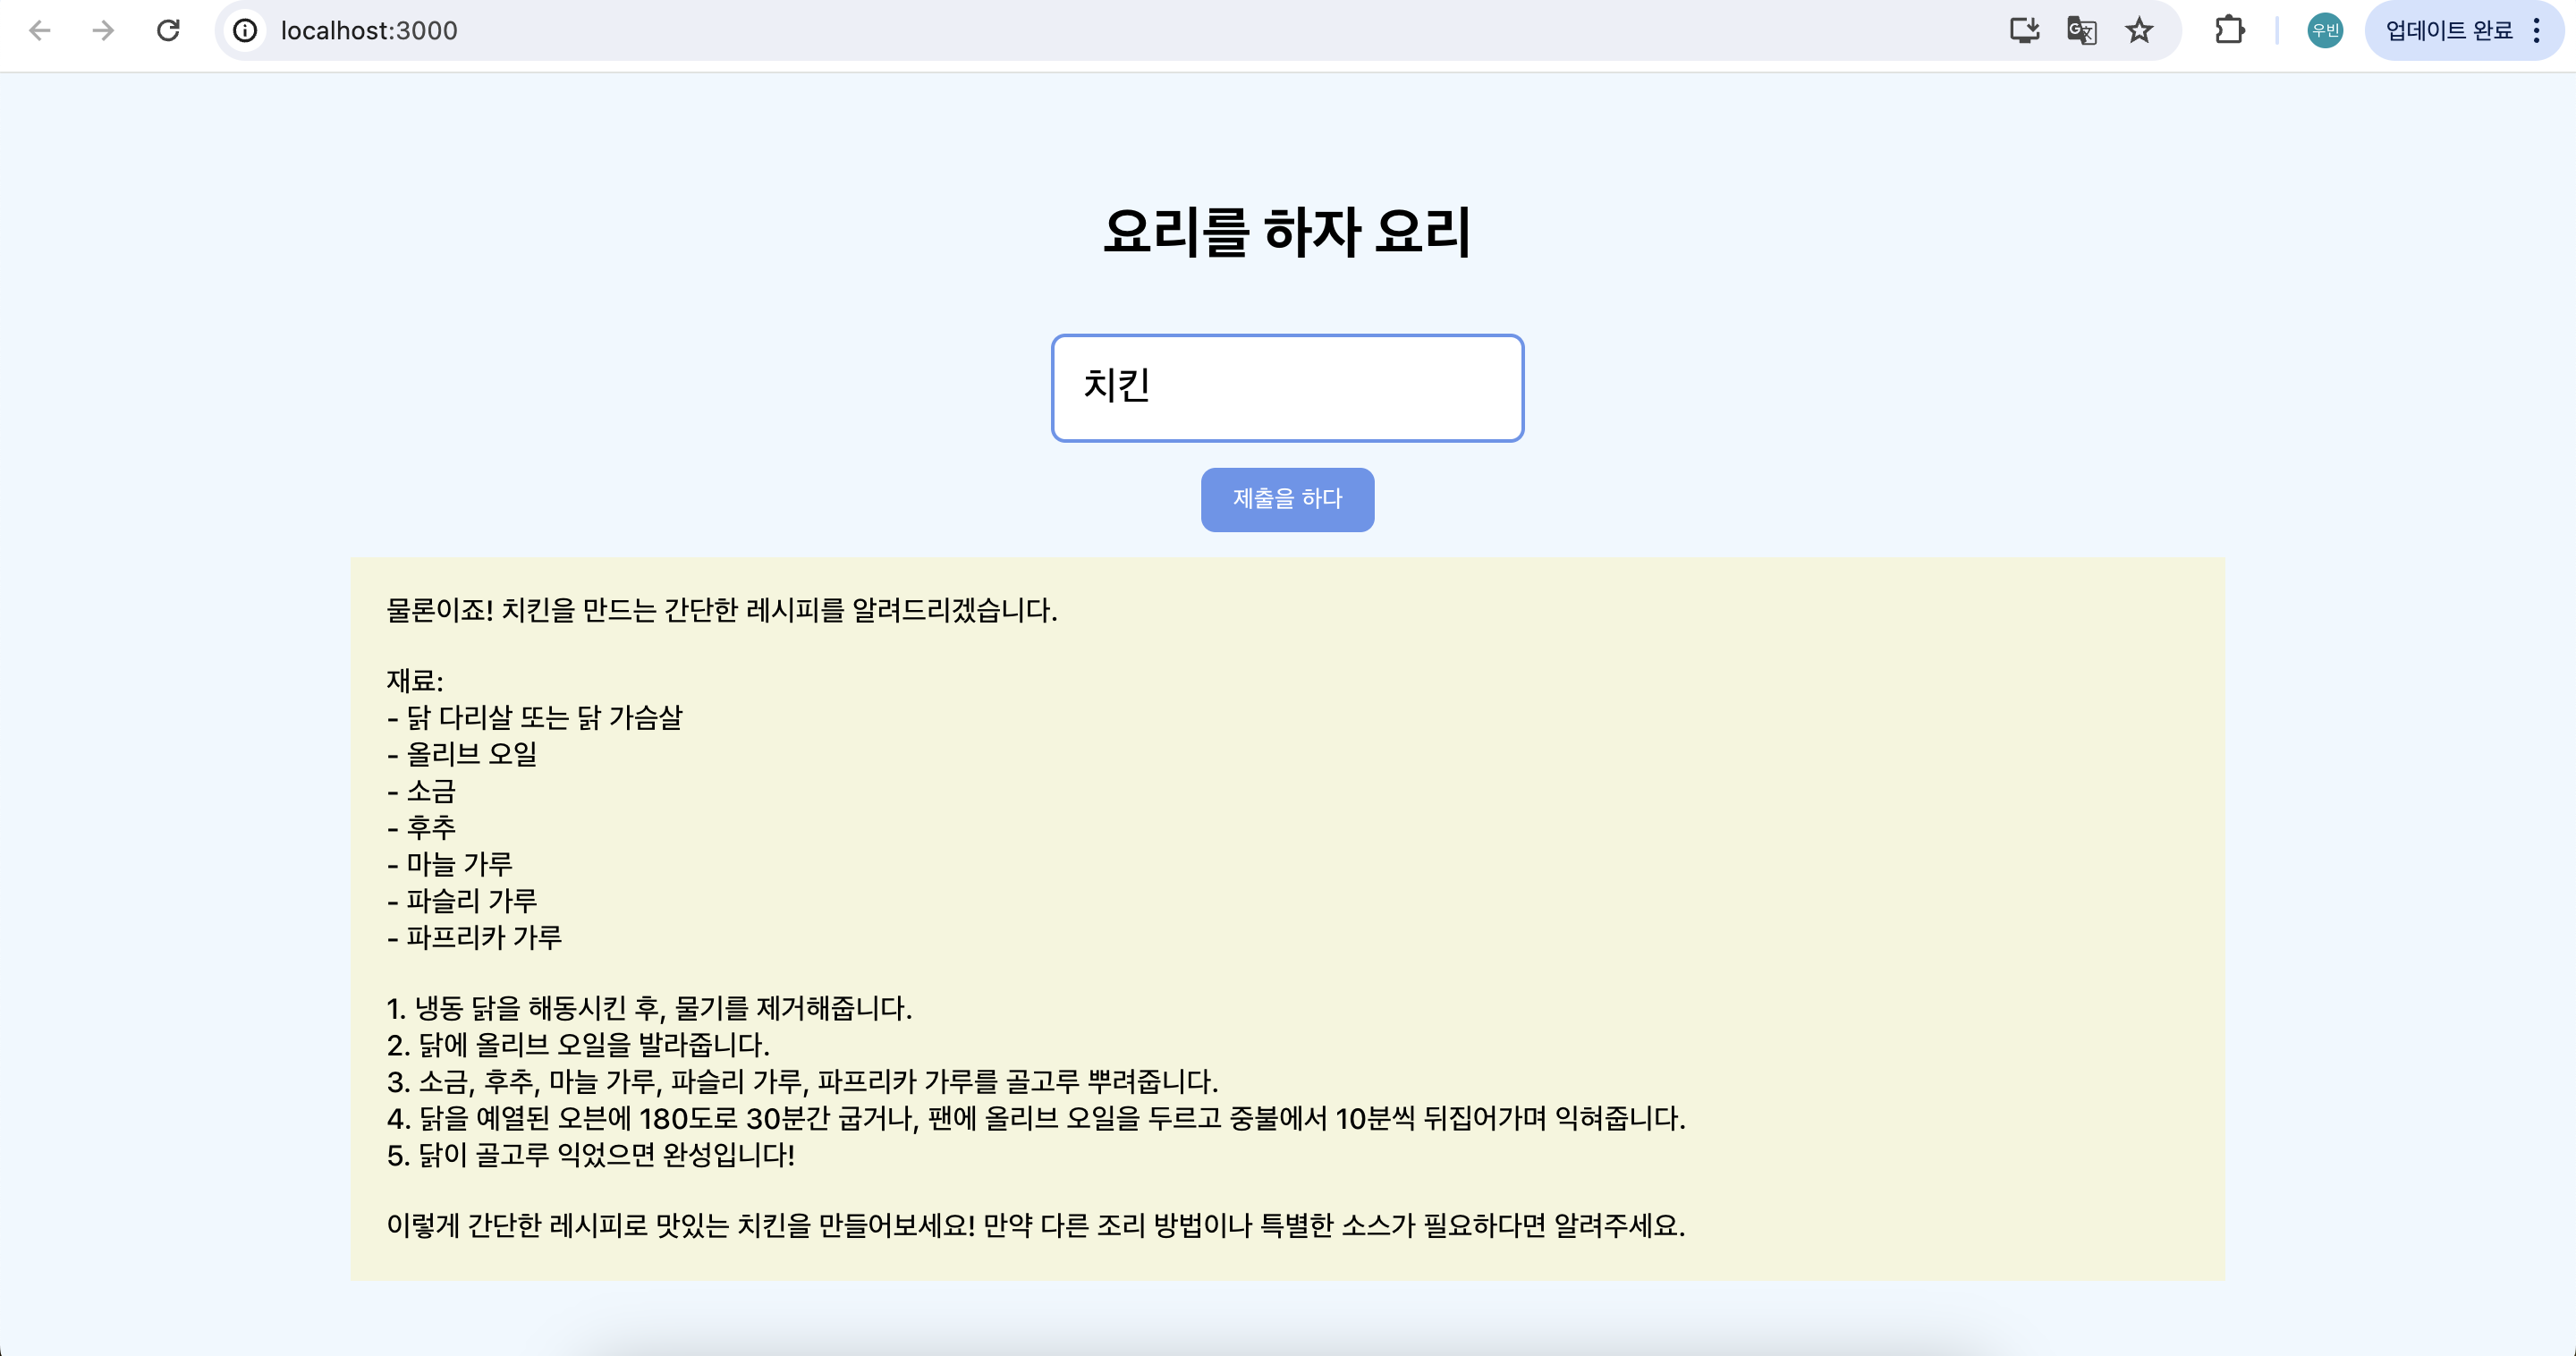Click the 요리를 하자 요리 heading
Image resolution: width=2576 pixels, height=1356 pixels.
click(x=1287, y=232)
